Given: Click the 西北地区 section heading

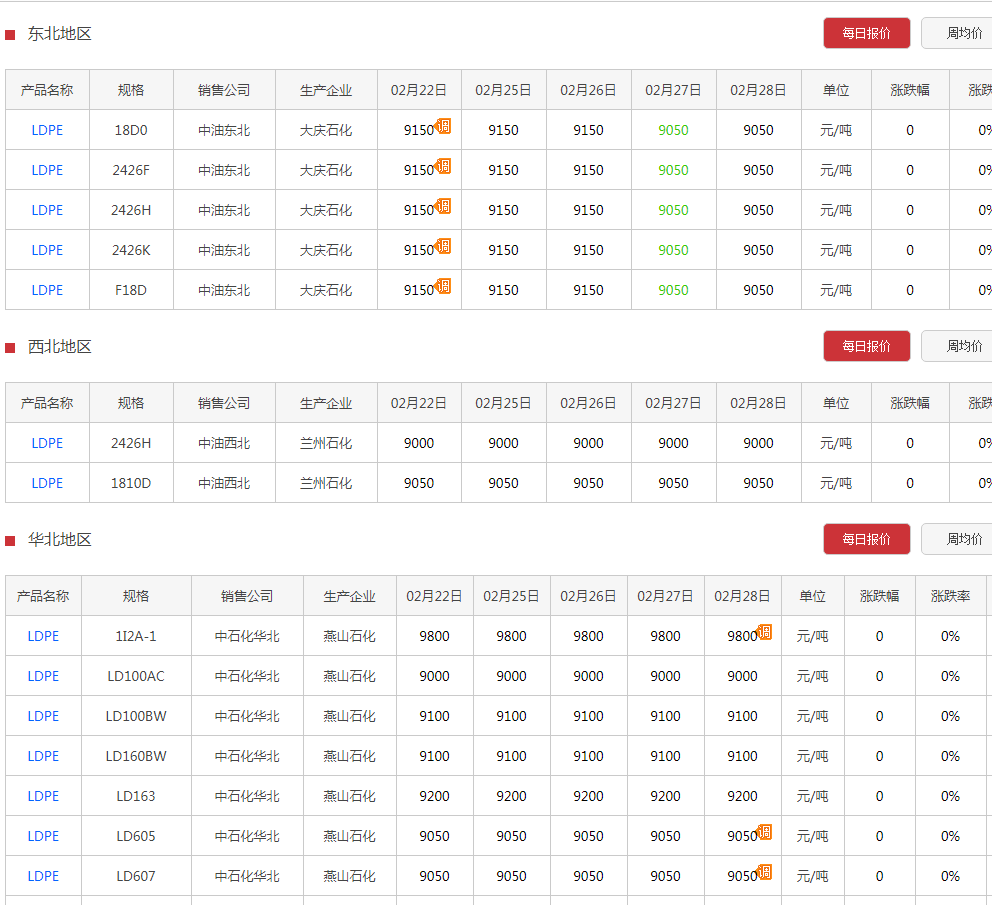Looking at the screenshot, I should (59, 347).
